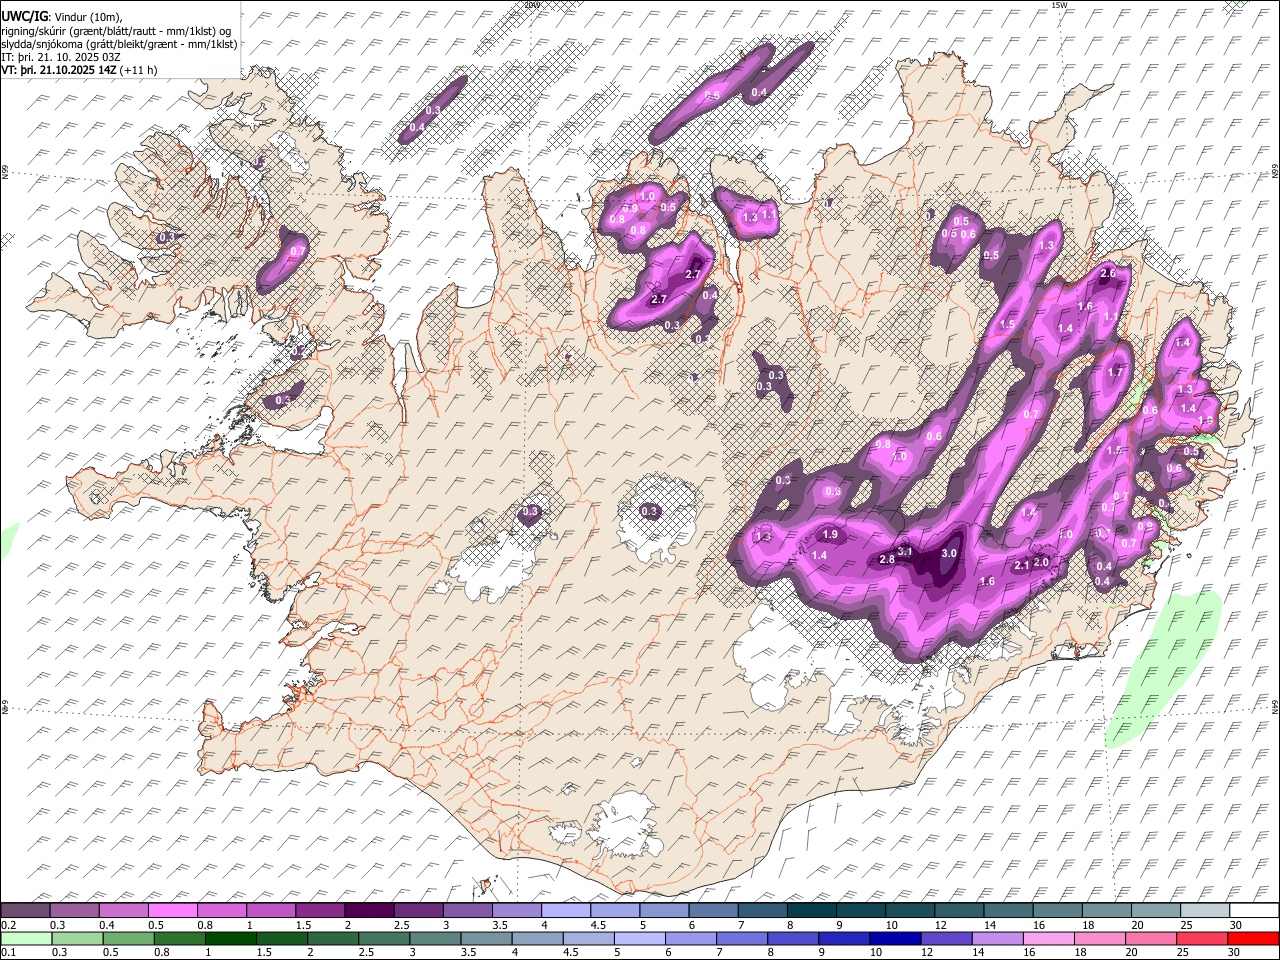
Task: Click the '2.8' precipitation value on the map
Action: tap(887, 559)
